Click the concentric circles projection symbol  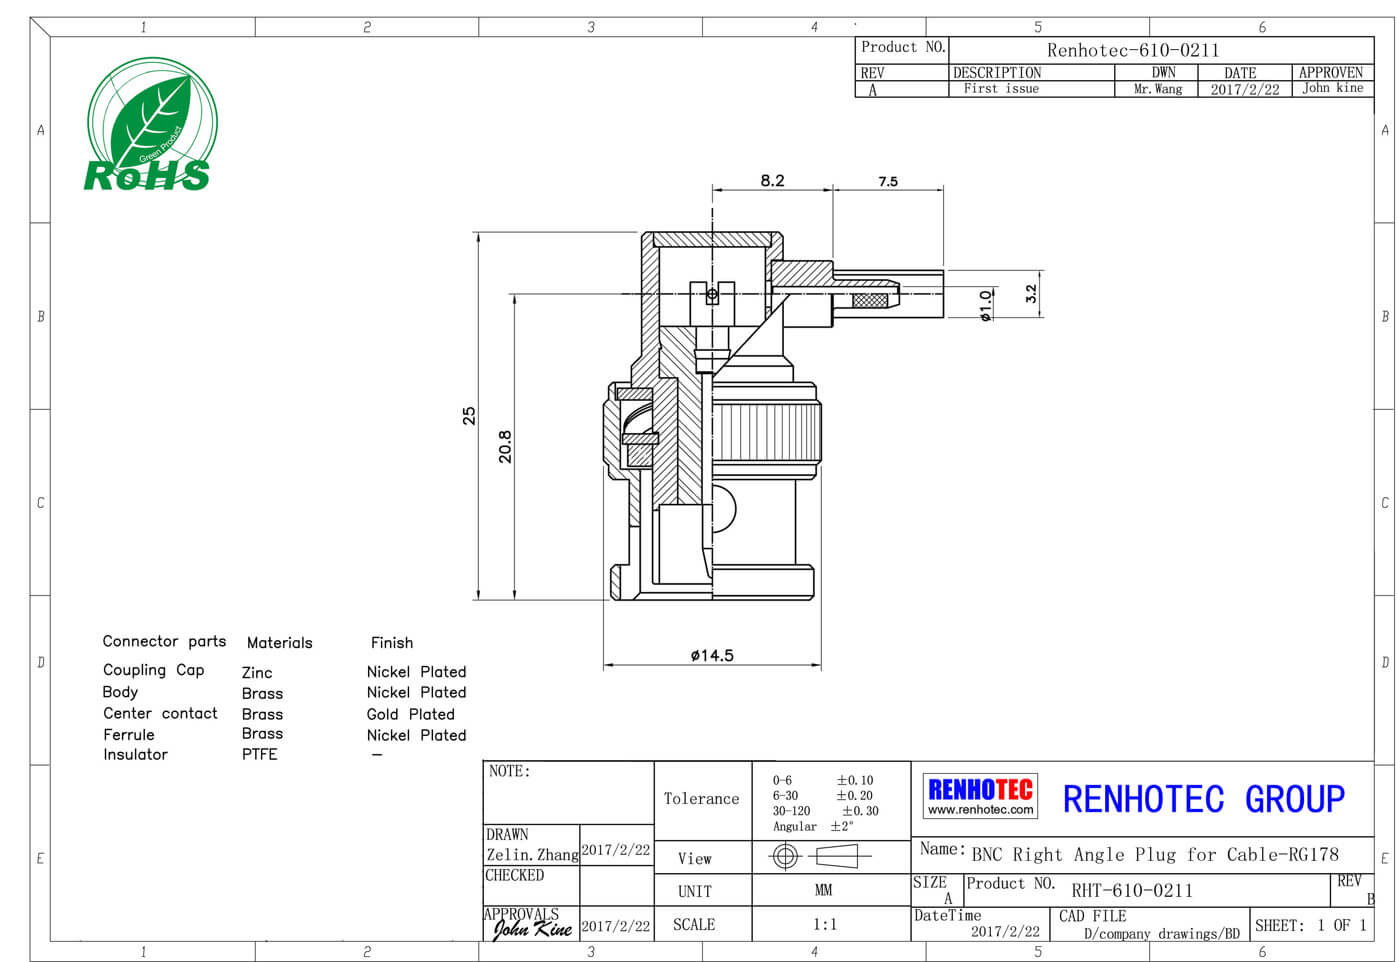(x=785, y=856)
